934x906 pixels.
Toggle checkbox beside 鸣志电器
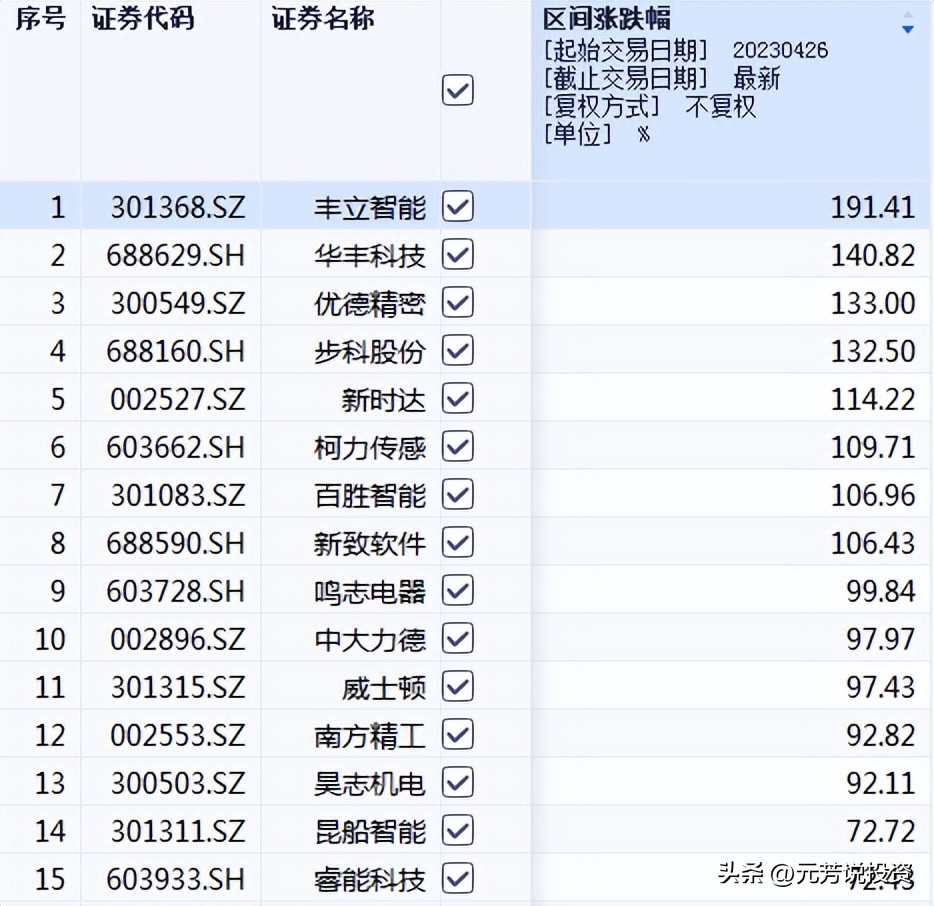(457, 590)
